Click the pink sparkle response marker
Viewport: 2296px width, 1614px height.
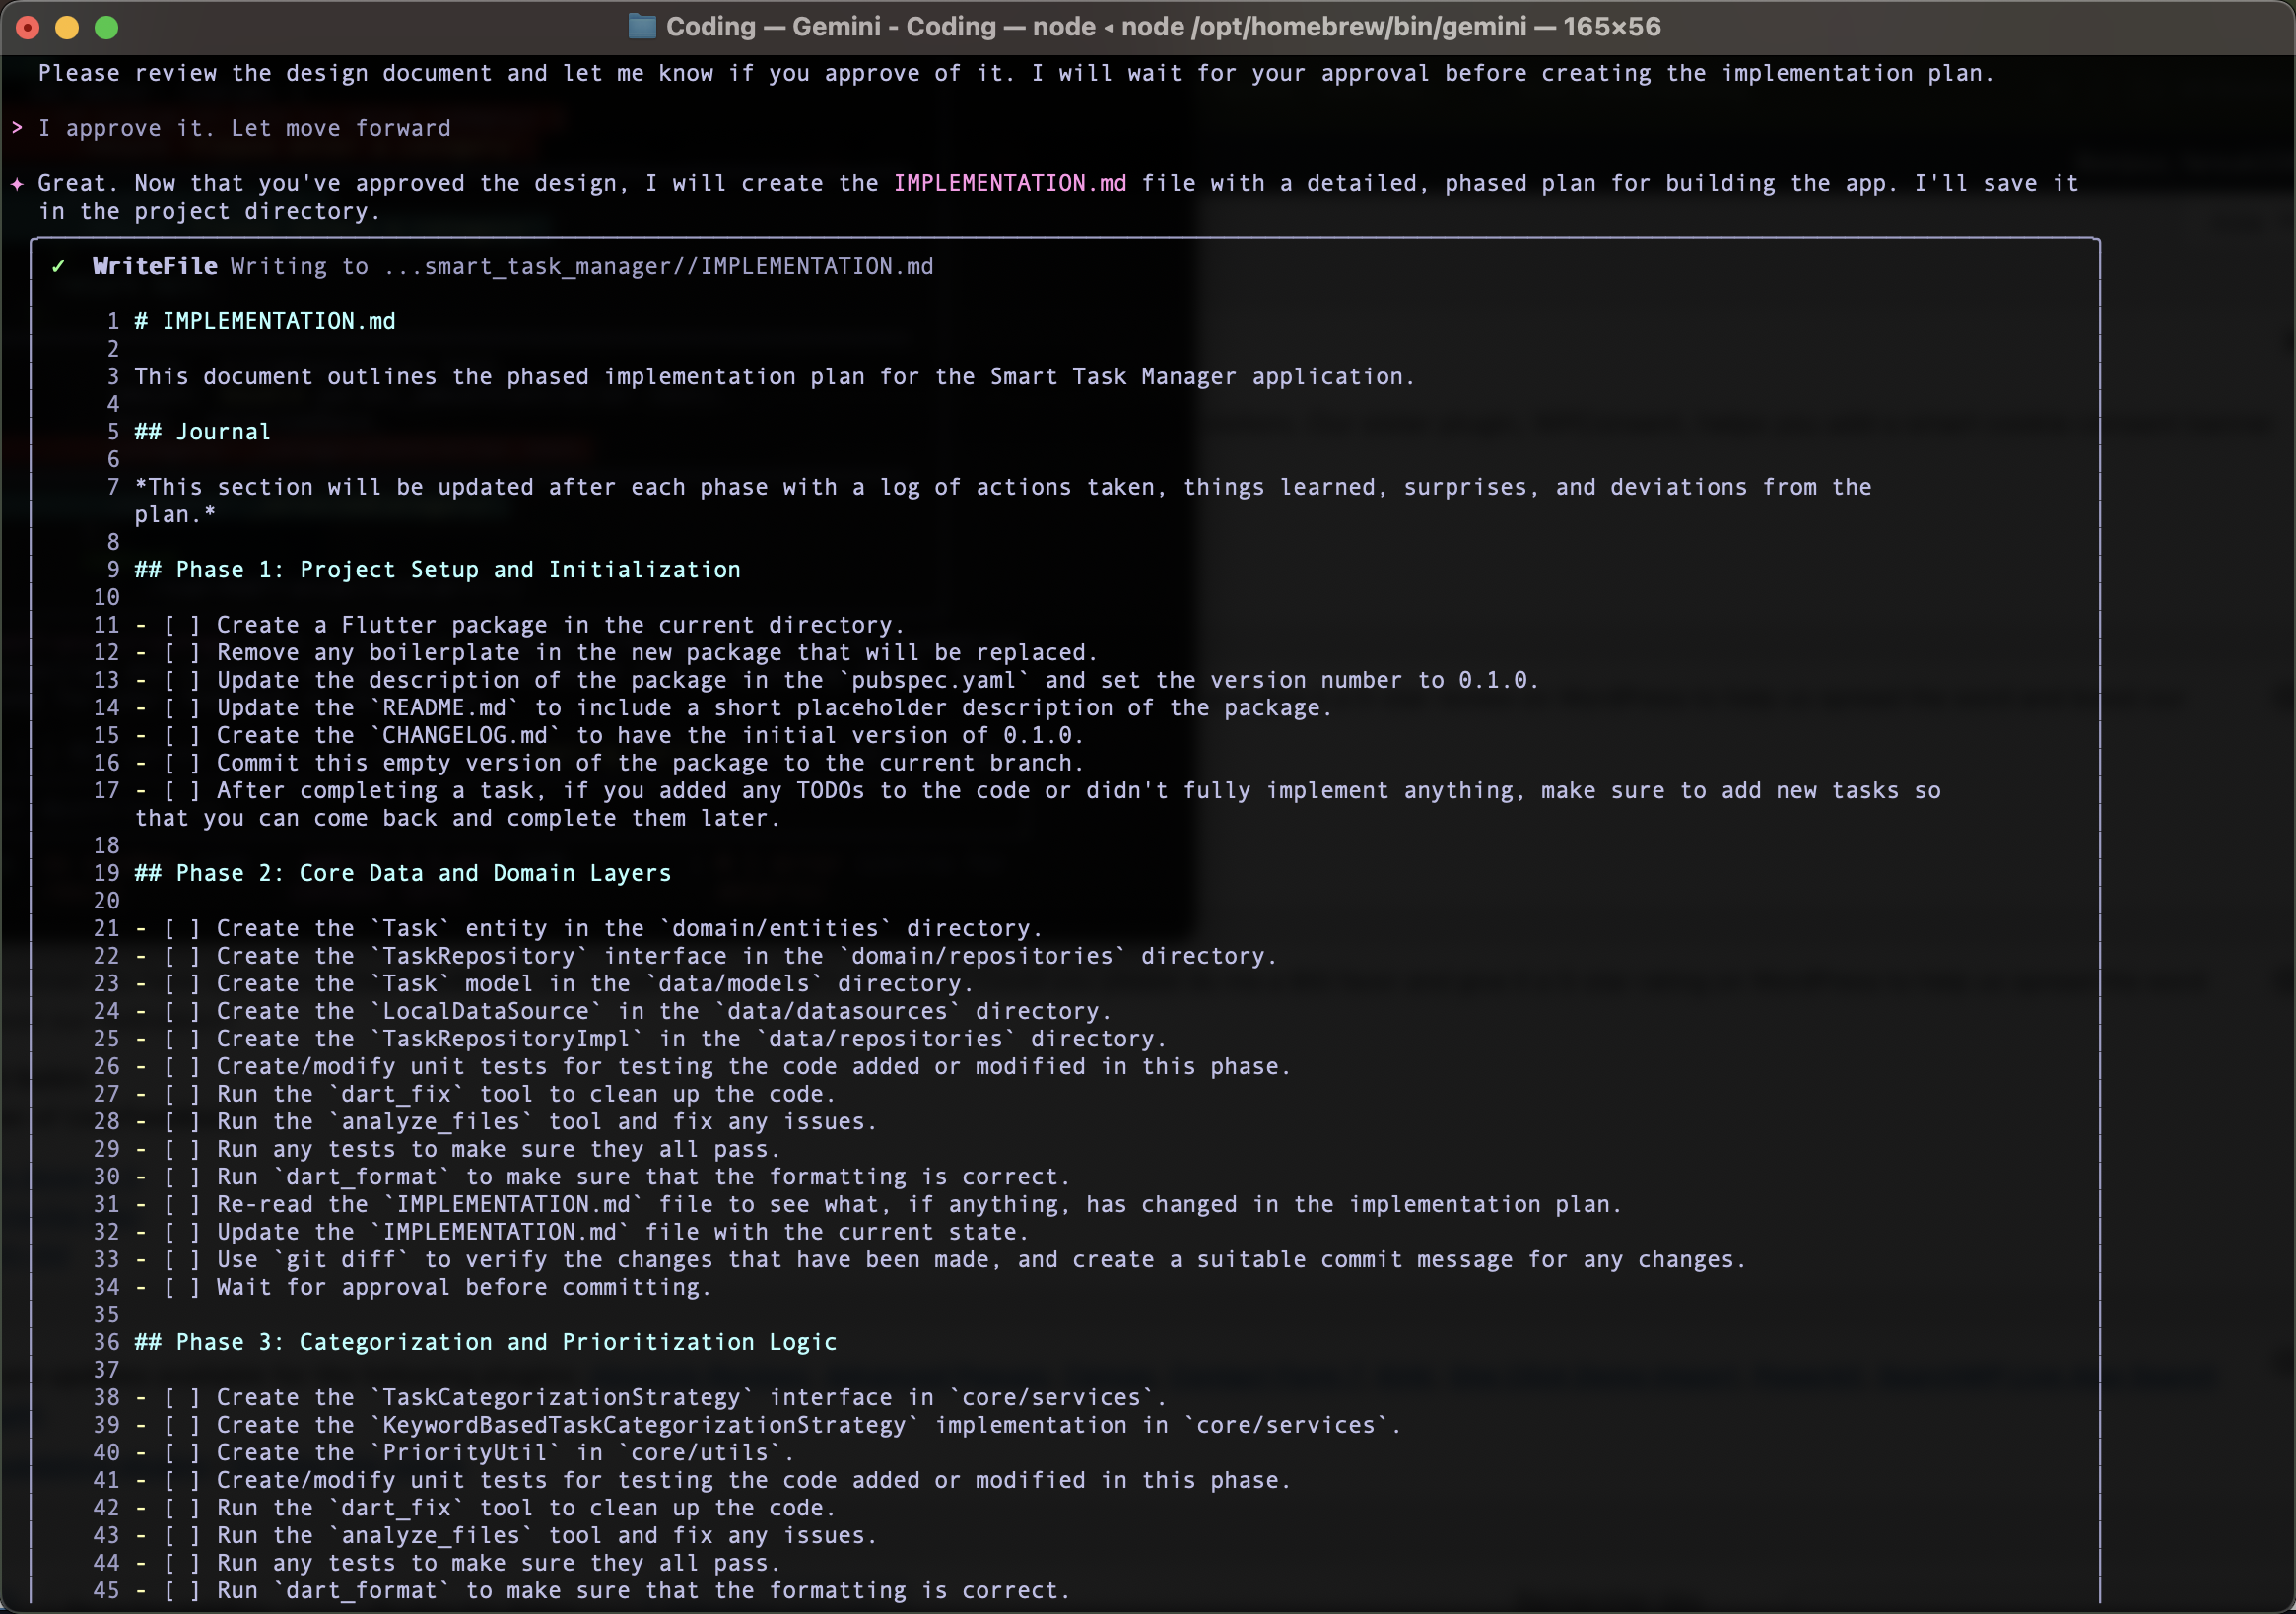tap(17, 184)
